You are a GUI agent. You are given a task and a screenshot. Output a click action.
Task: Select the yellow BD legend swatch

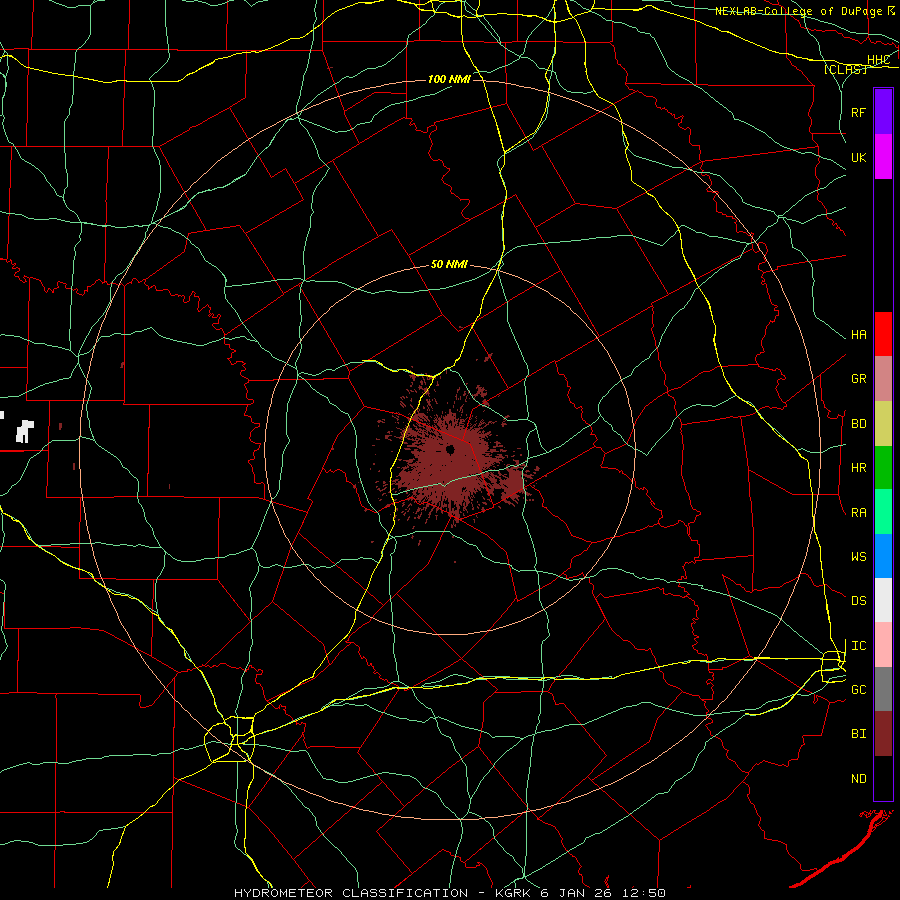pyautogui.click(x=883, y=424)
